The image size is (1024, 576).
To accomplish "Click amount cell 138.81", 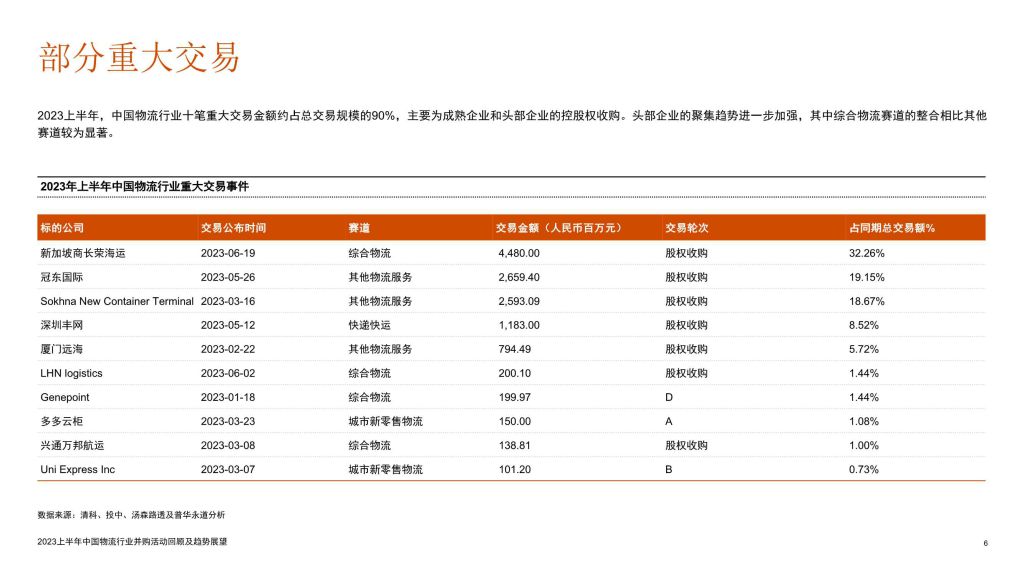I will coord(515,445).
